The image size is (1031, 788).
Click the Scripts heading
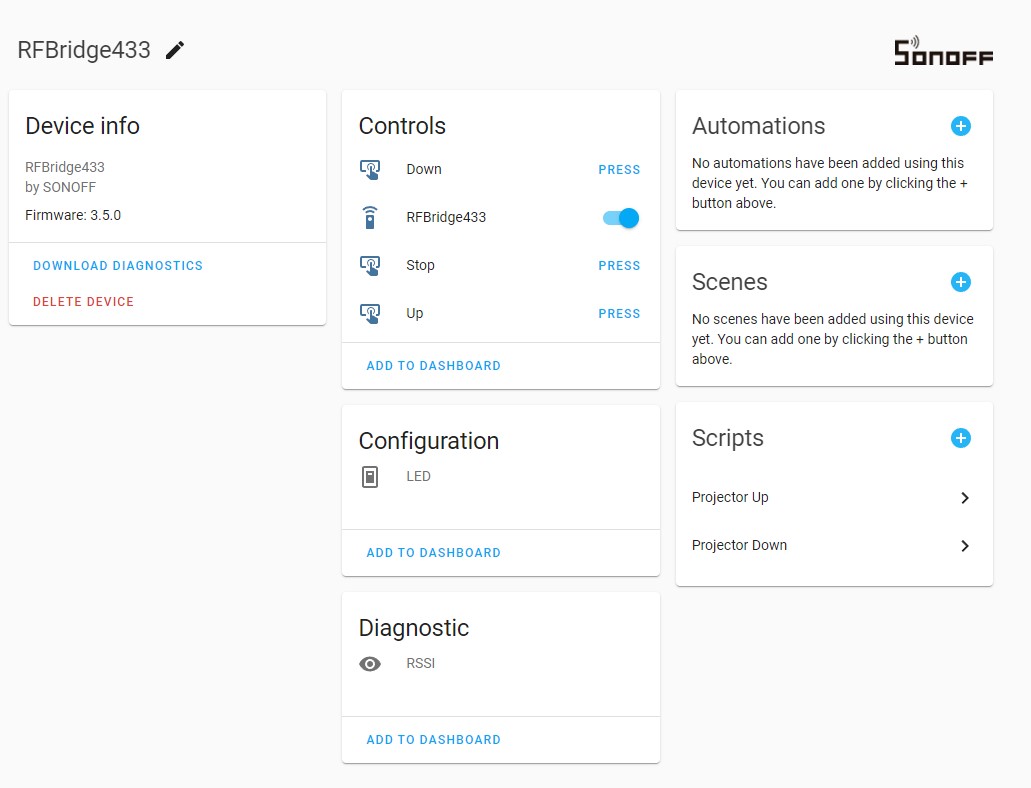click(x=727, y=438)
